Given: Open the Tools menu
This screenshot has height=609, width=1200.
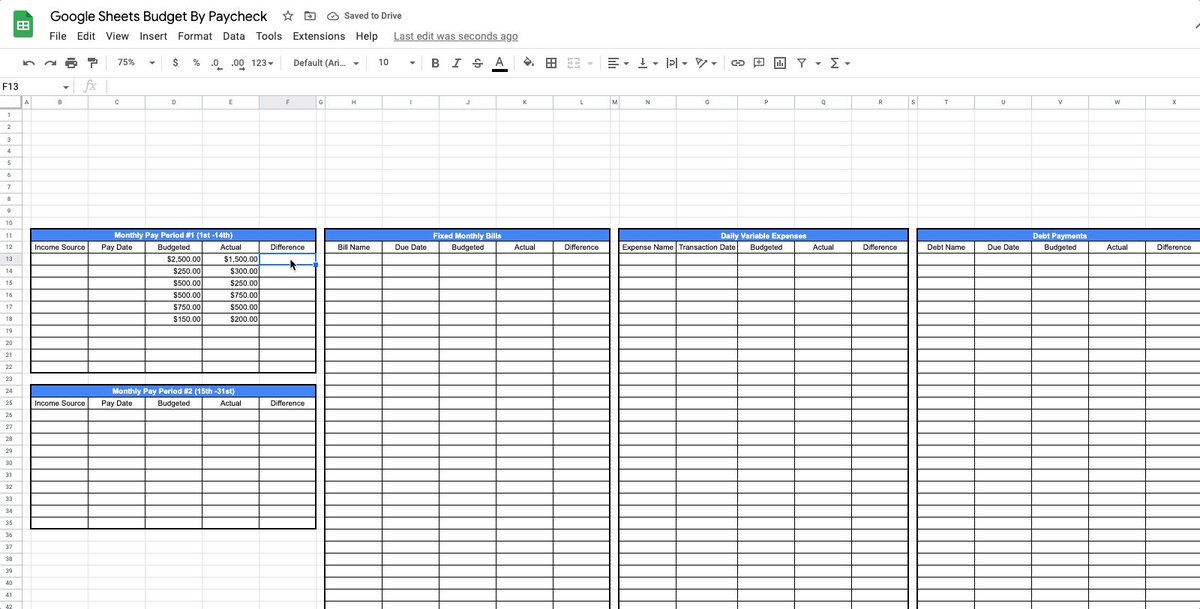Looking at the screenshot, I should [x=268, y=36].
